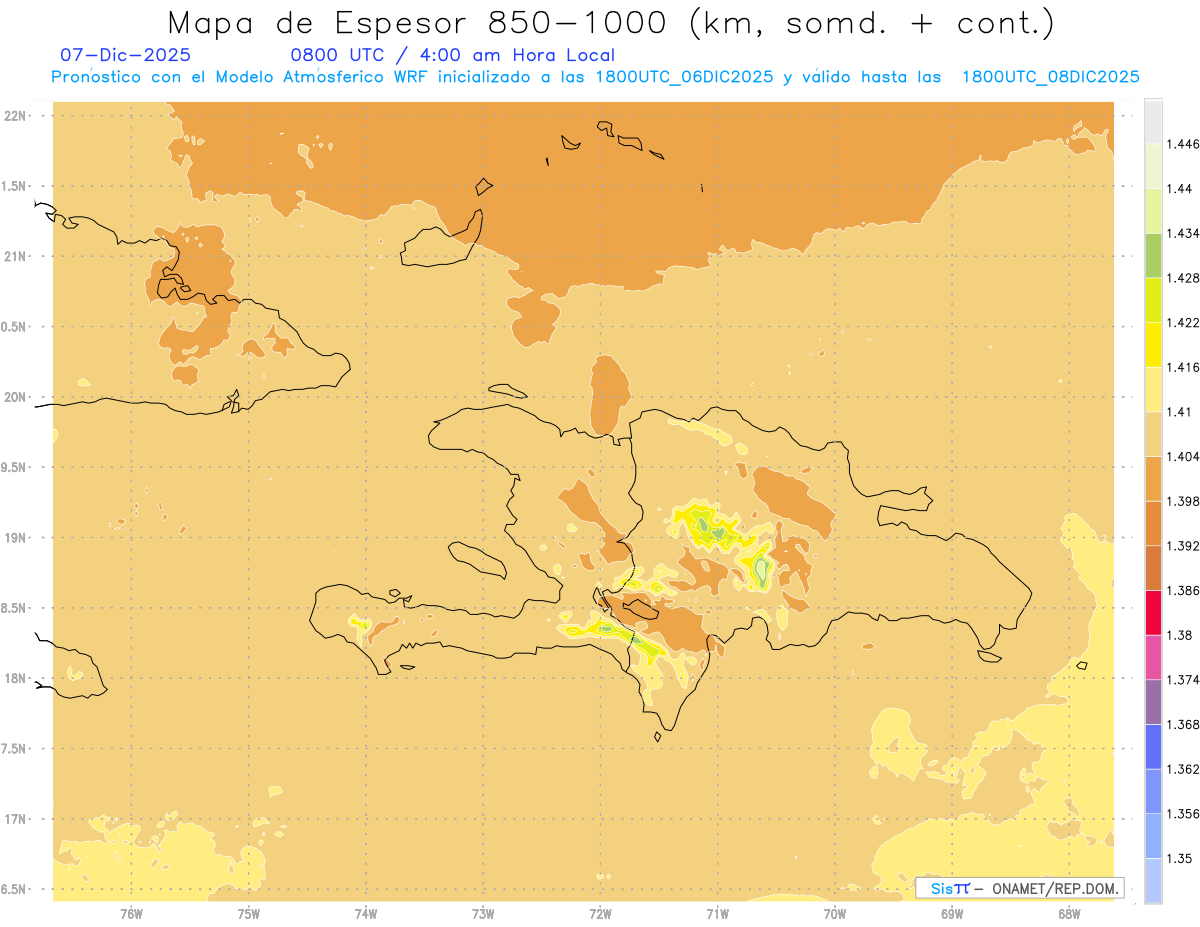This screenshot has height=927, width=1200.
Task: Click the legend value 1.422
Action: click(x=1183, y=322)
